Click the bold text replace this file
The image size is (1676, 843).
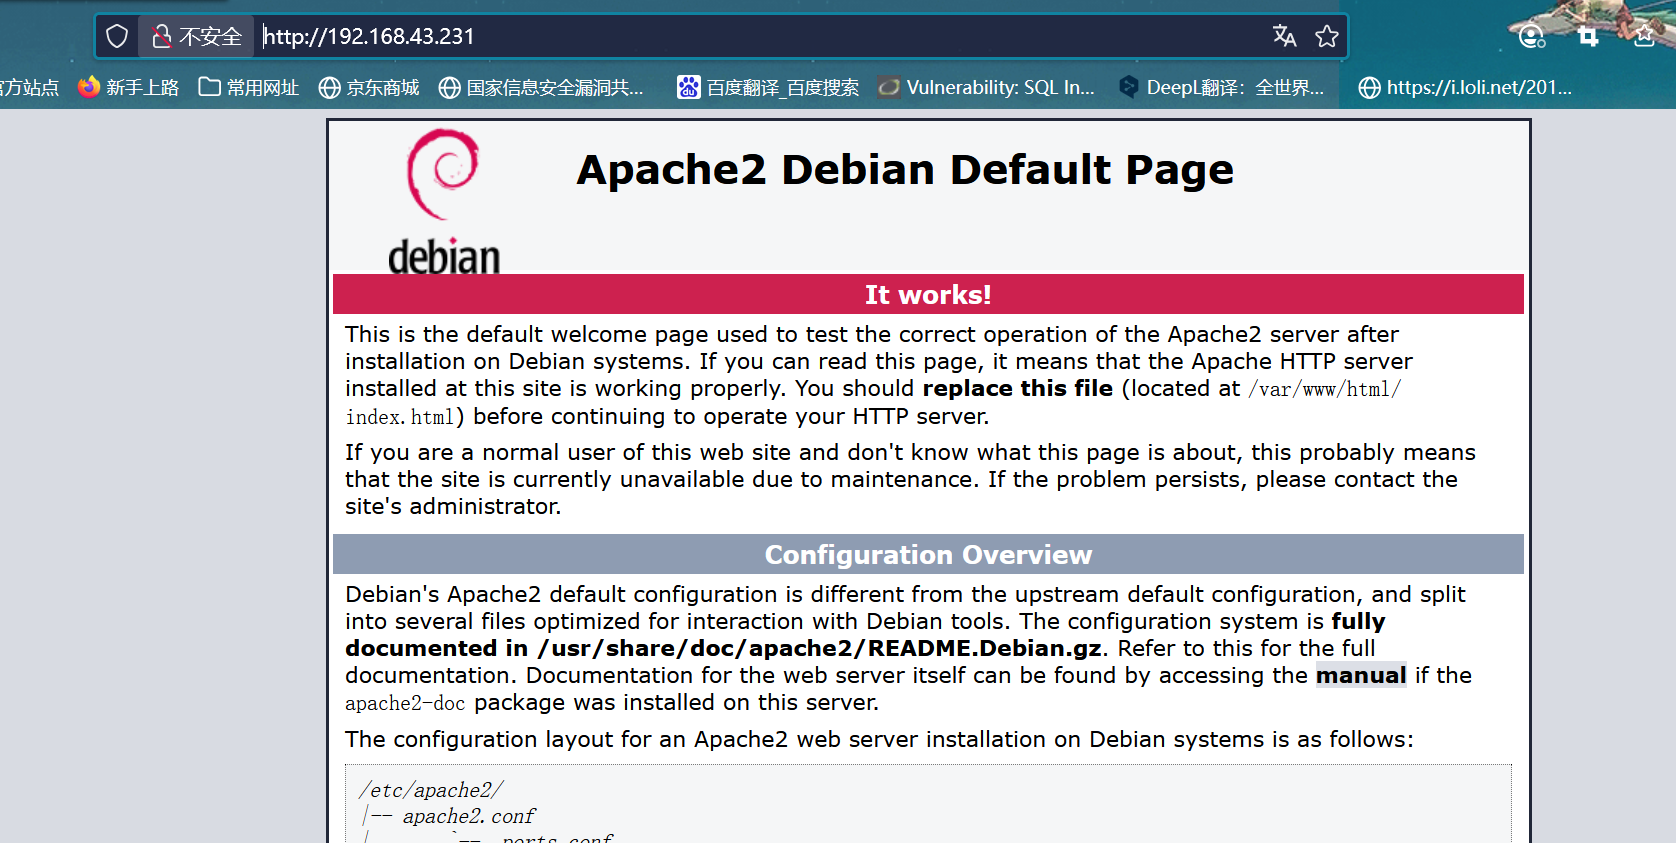click(1017, 388)
